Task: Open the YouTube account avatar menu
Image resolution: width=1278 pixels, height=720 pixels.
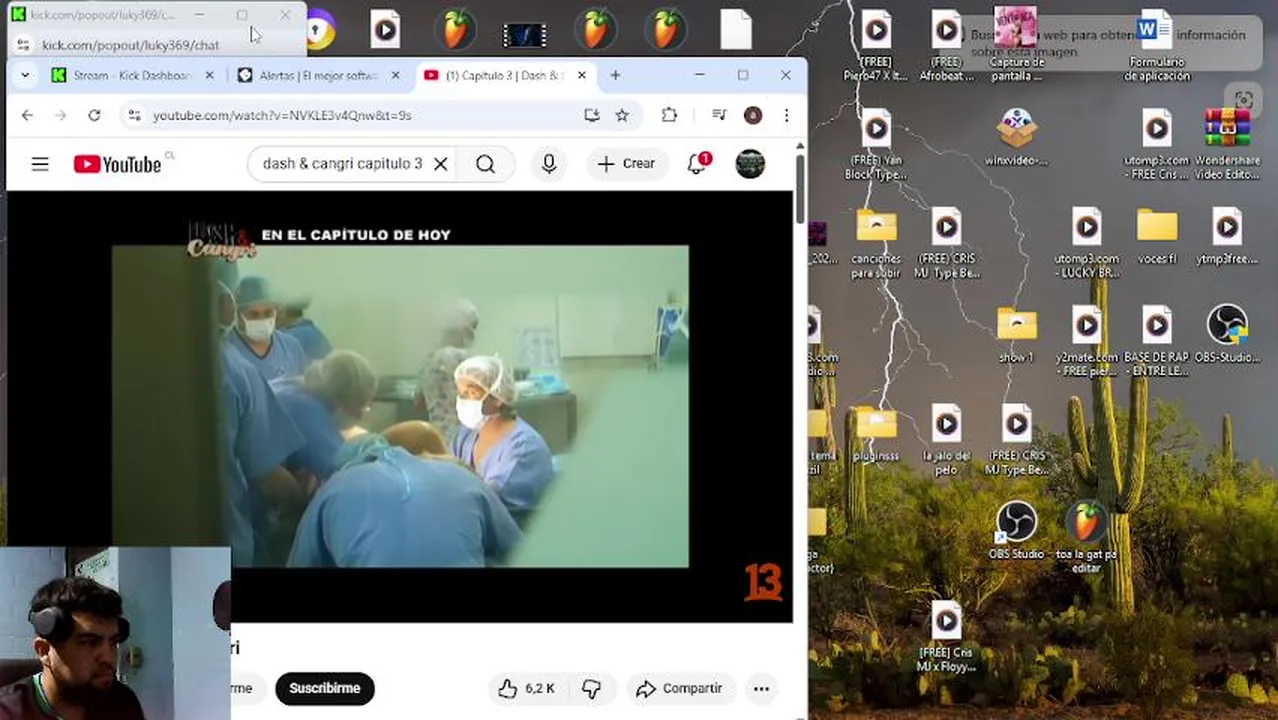Action: (x=750, y=164)
